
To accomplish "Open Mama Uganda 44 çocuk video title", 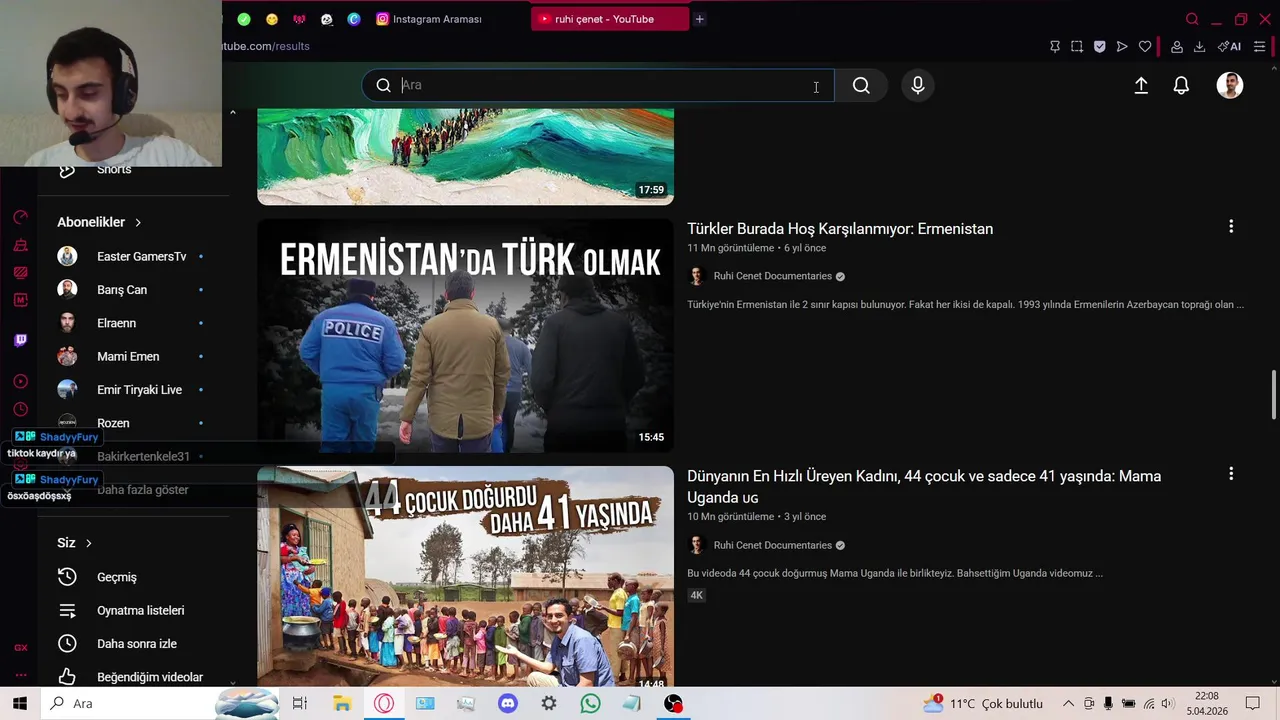I will pos(924,487).
